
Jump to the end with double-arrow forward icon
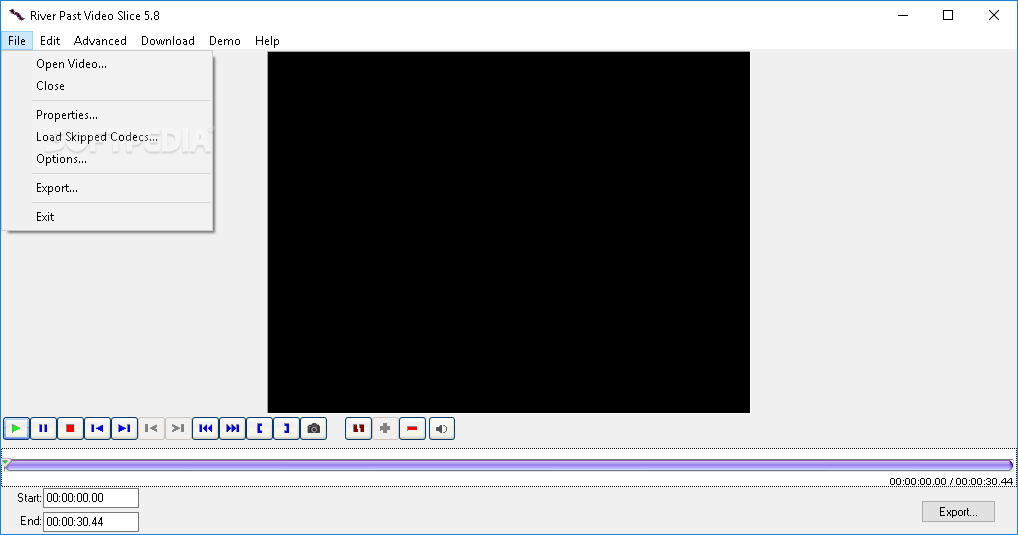click(232, 429)
